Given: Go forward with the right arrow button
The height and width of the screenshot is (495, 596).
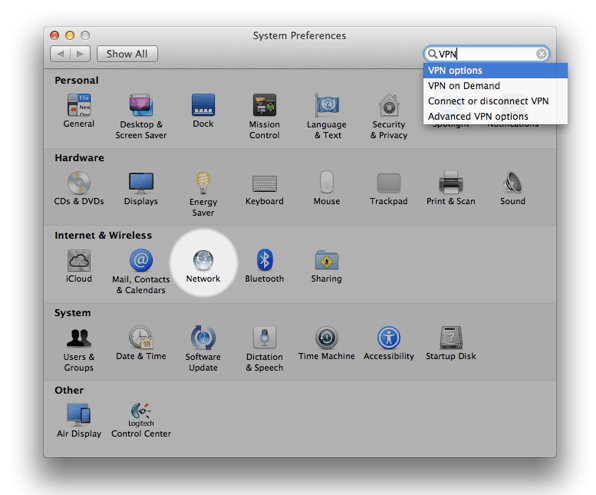Looking at the screenshot, I should pyautogui.click(x=80, y=54).
